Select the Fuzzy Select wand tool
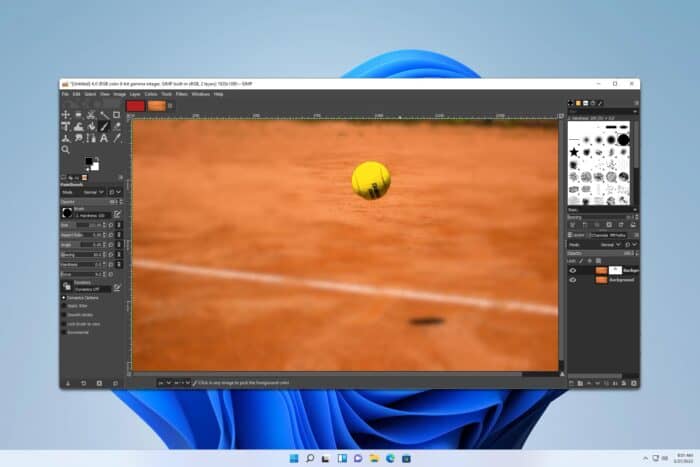The width and height of the screenshot is (700, 467). pyautogui.click(x=104, y=115)
